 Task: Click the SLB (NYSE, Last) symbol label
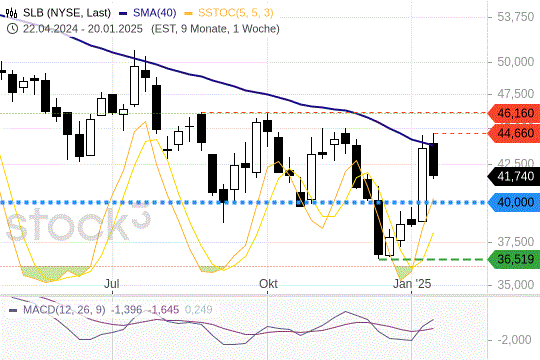click(67, 13)
